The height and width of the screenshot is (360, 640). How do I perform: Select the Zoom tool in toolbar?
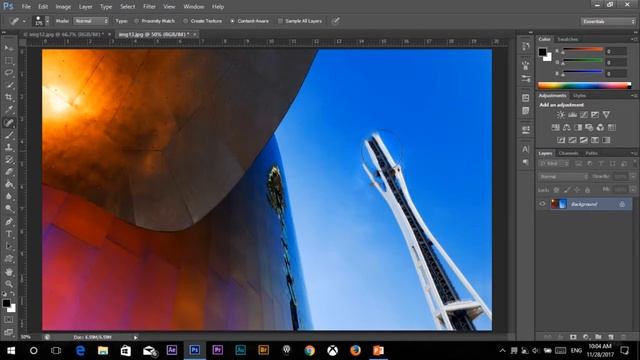[9, 284]
